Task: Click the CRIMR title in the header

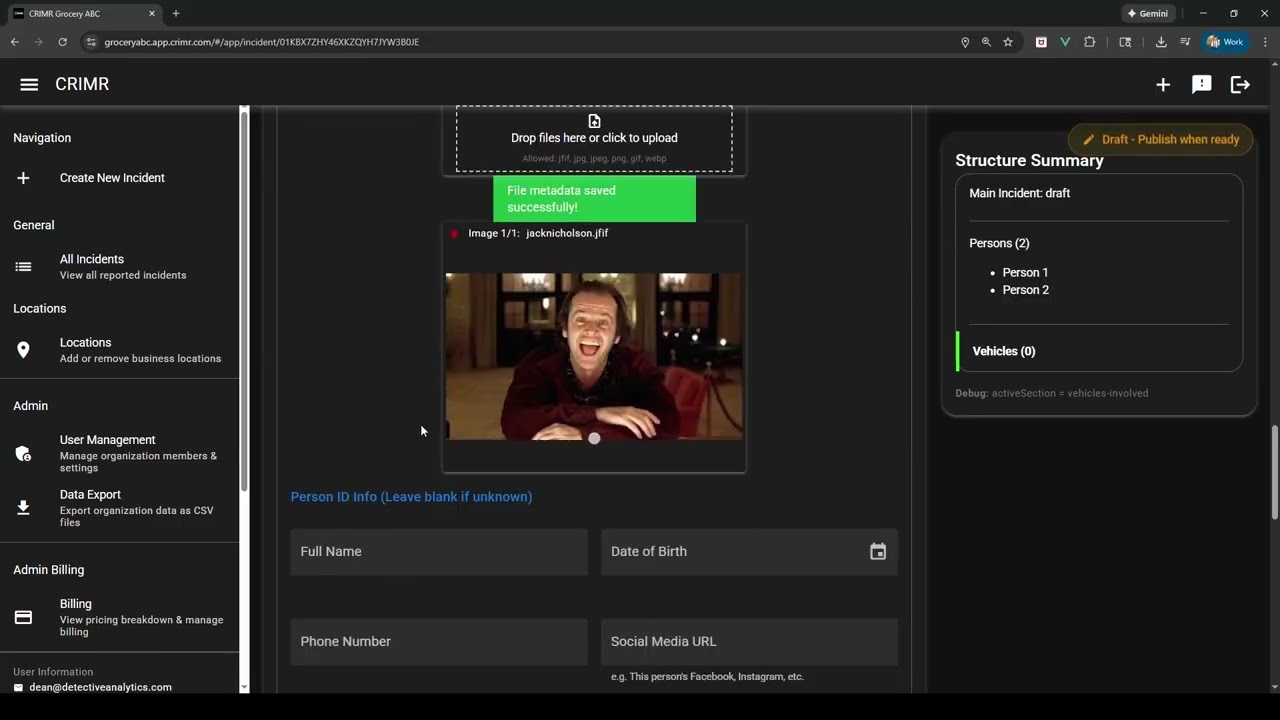Action: pos(82,85)
